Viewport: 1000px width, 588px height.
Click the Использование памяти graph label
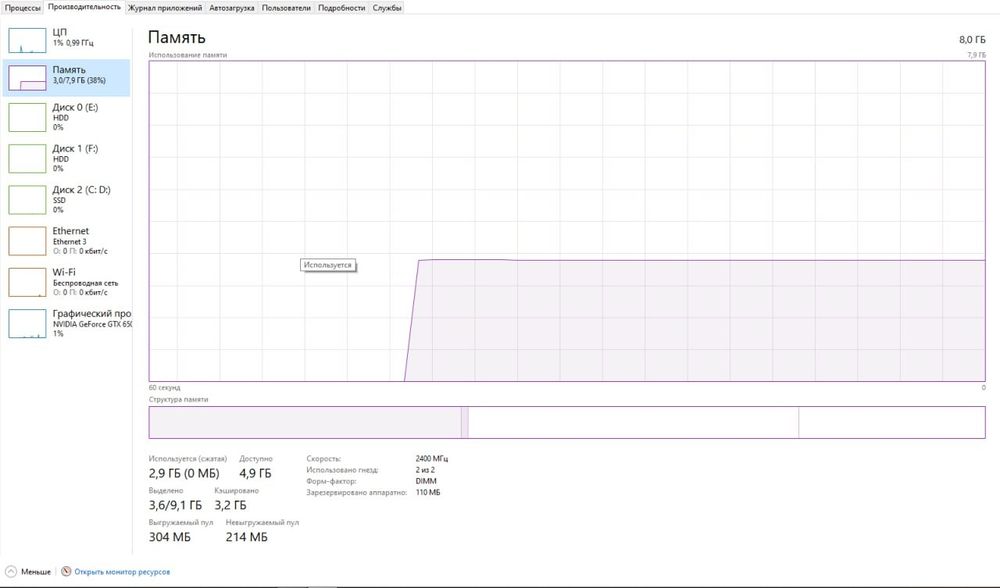click(x=188, y=55)
